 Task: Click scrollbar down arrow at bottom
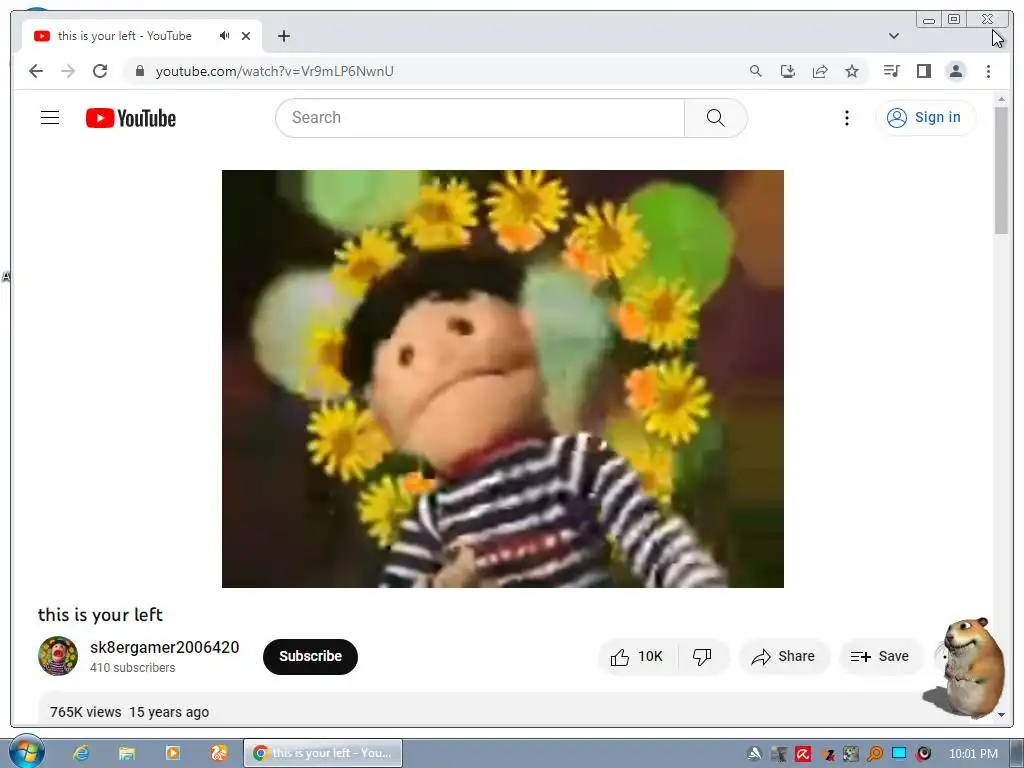click(x=1001, y=714)
